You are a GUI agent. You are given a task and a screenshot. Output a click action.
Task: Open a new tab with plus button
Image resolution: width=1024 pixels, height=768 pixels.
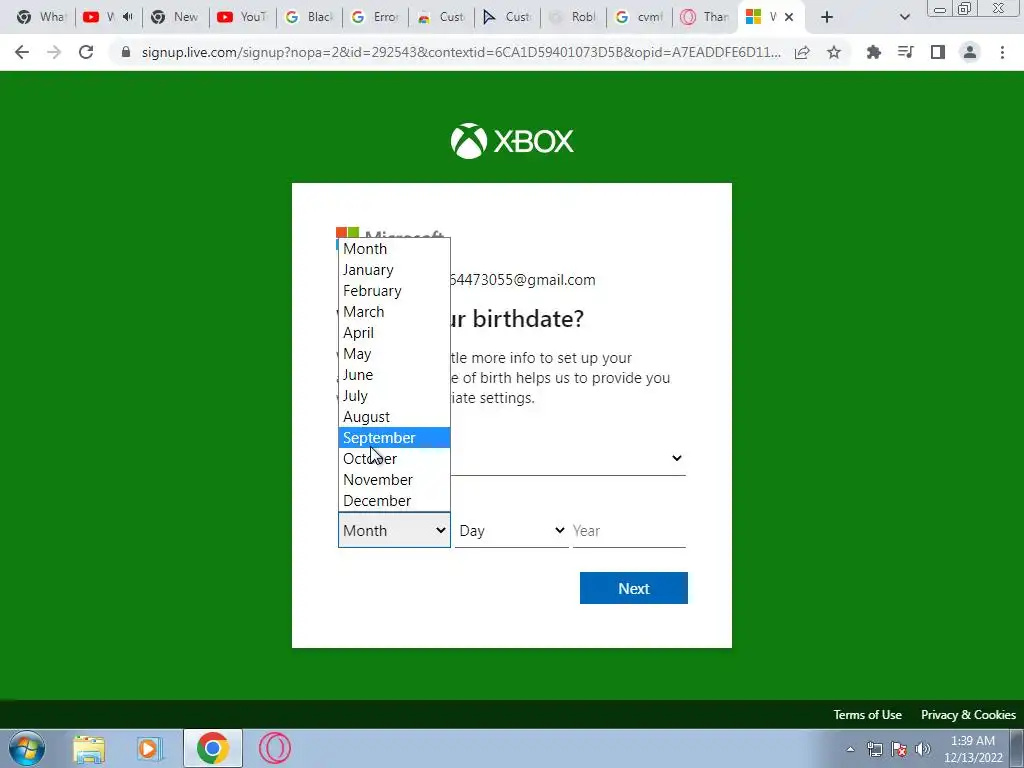[827, 17]
